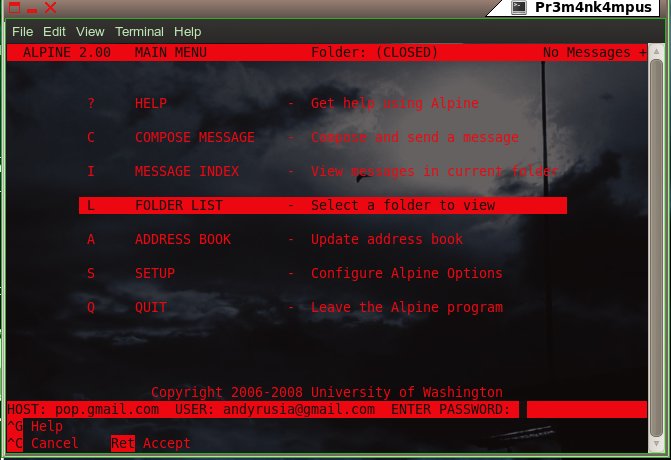671x460 pixels.
Task: Click the ^C Cancel command
Action: click(x=43, y=443)
